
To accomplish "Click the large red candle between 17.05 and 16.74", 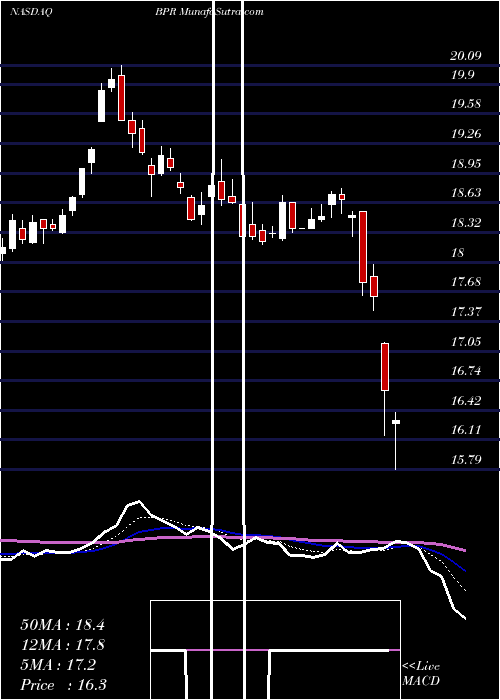I will pos(385,367).
